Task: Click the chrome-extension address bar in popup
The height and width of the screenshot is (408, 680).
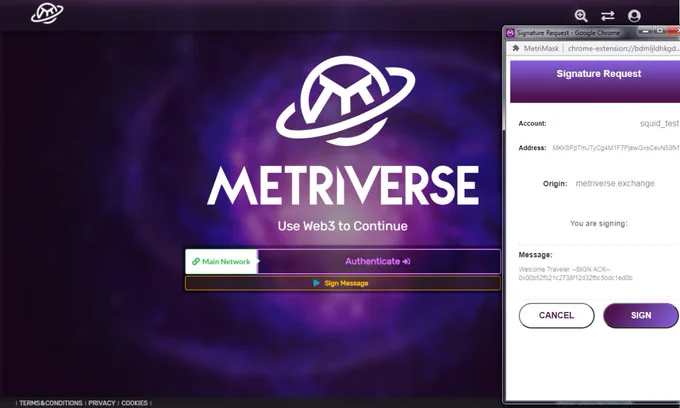Action: click(x=623, y=49)
